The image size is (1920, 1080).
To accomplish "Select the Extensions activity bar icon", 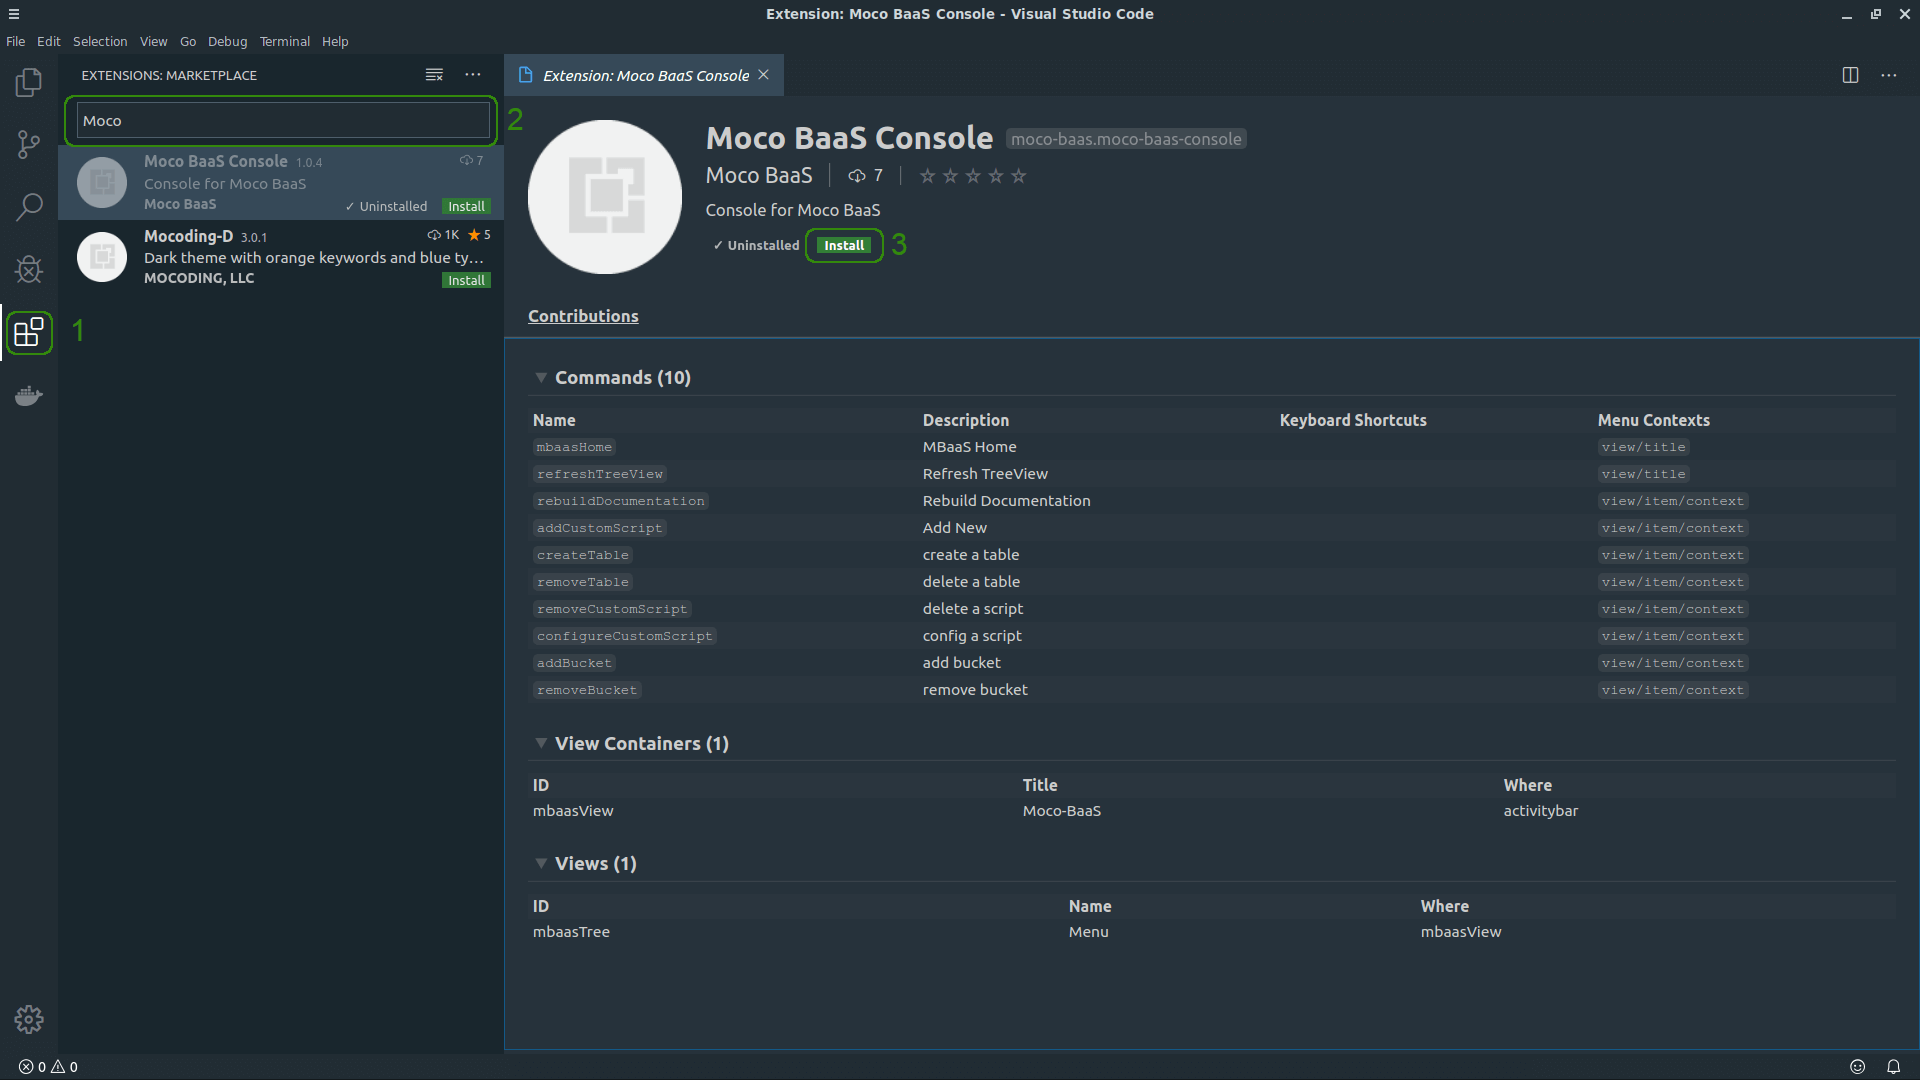I will (29, 332).
